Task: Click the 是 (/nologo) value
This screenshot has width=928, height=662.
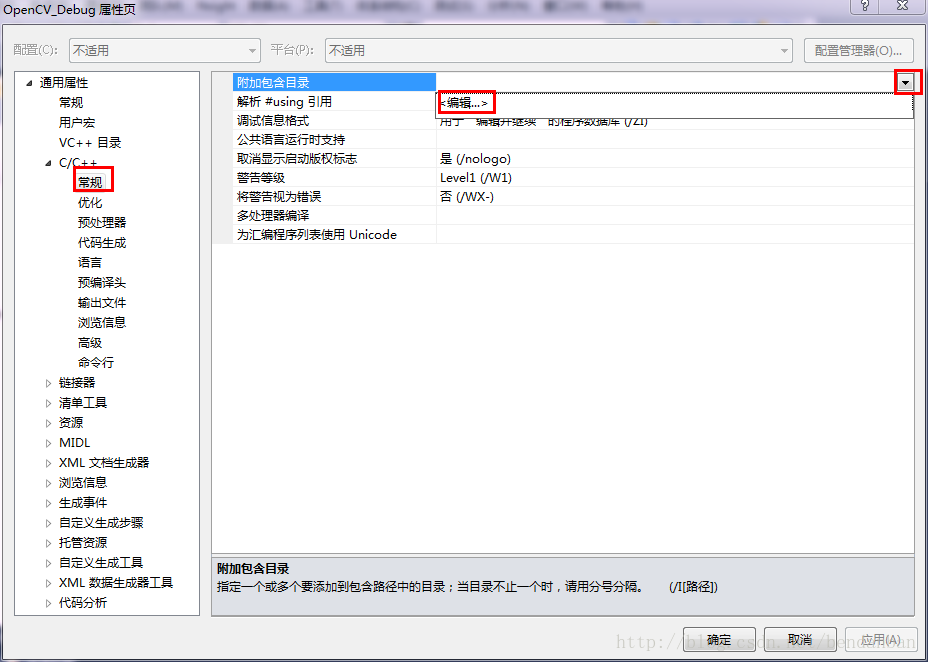Action: tap(475, 159)
